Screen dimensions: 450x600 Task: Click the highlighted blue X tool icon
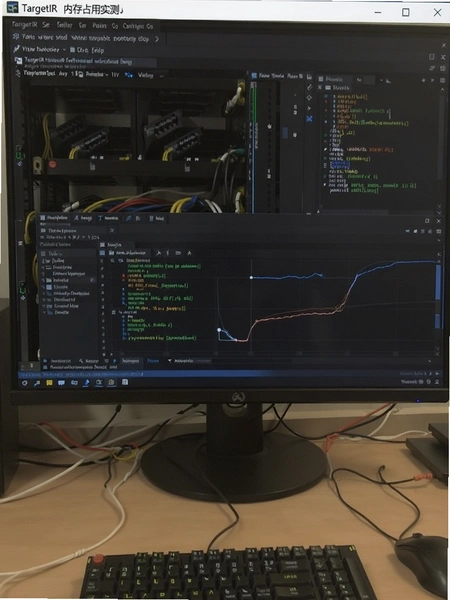tap(309, 119)
